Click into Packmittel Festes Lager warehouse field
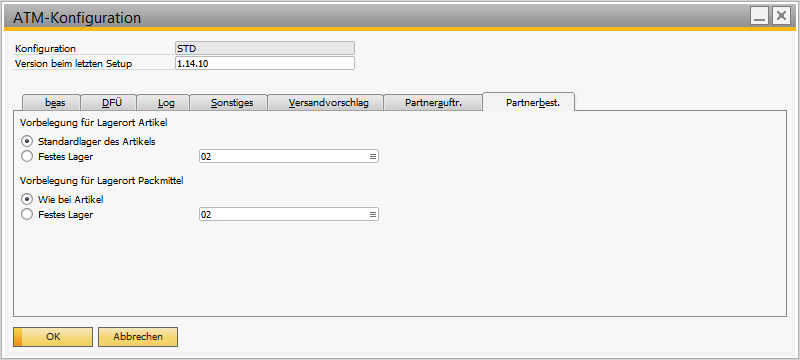 [289, 215]
